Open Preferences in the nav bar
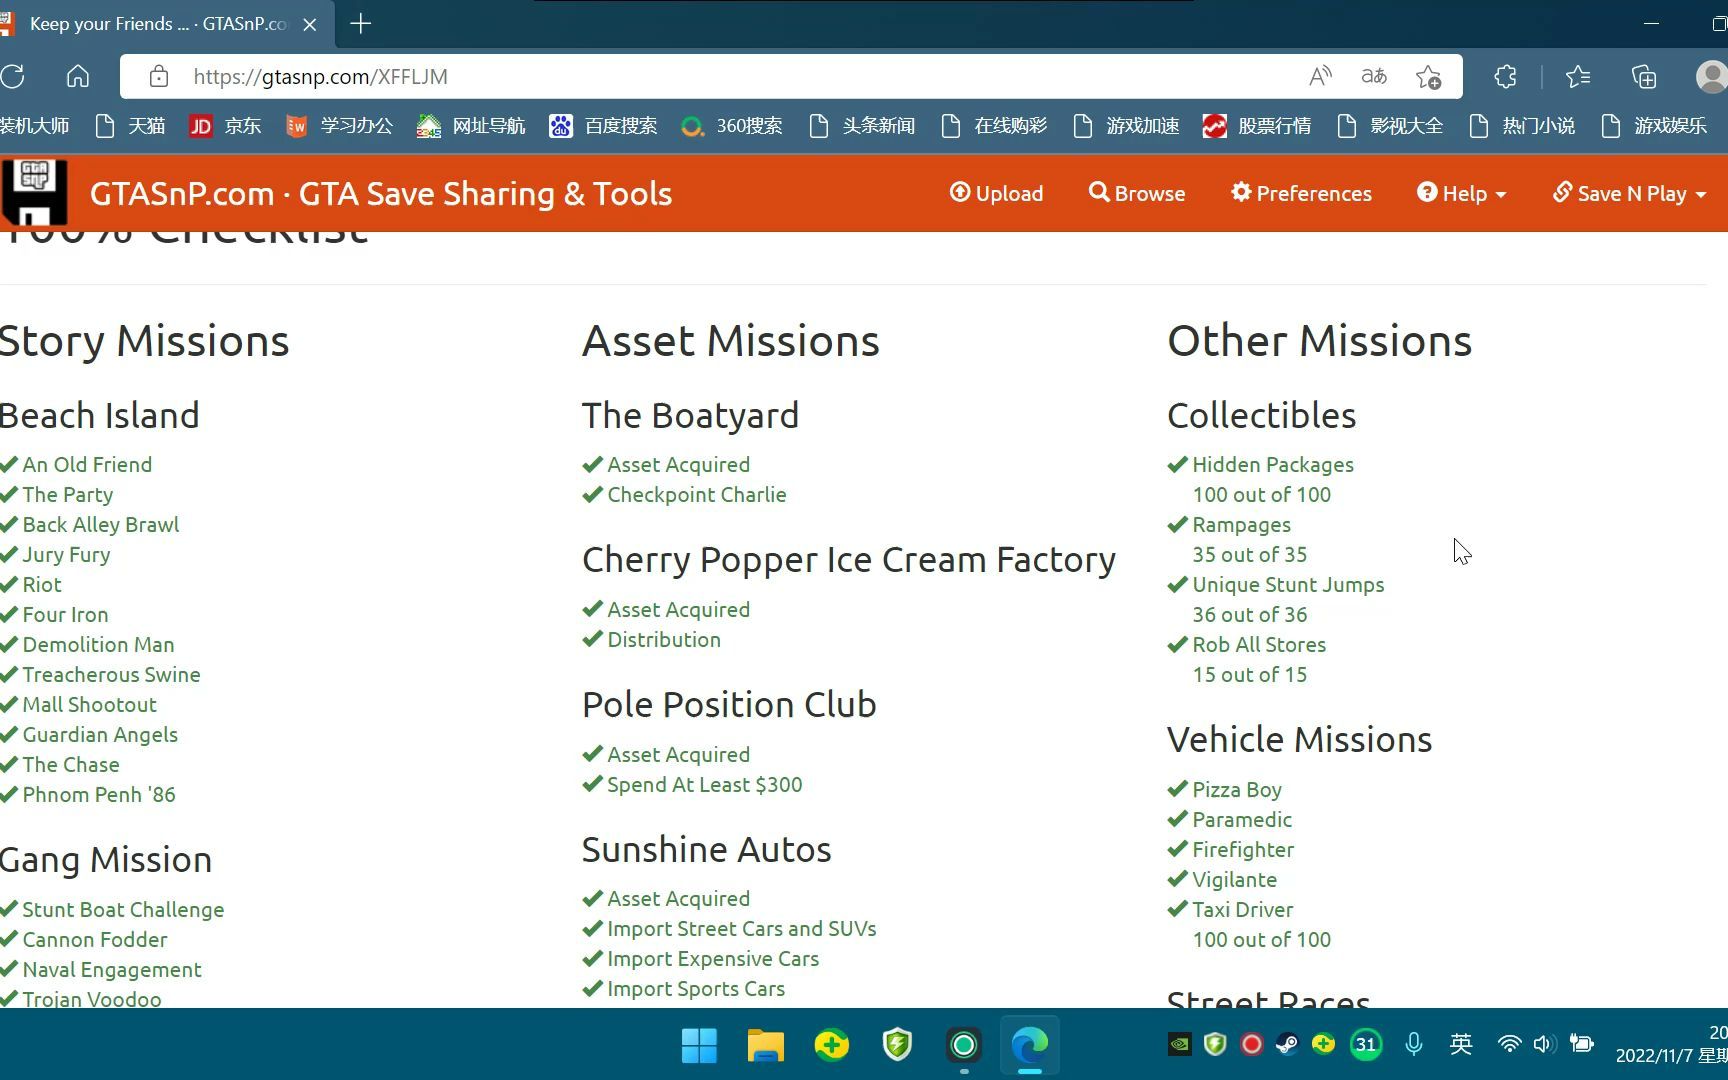The image size is (1728, 1080). click(1301, 193)
